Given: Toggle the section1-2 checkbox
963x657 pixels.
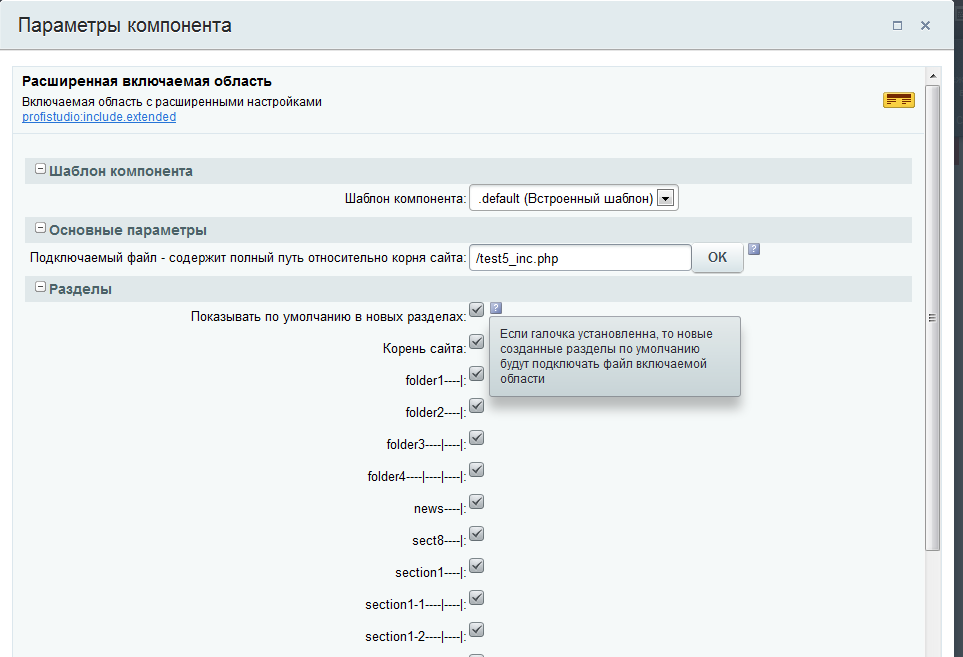Looking at the screenshot, I should pyautogui.click(x=477, y=630).
